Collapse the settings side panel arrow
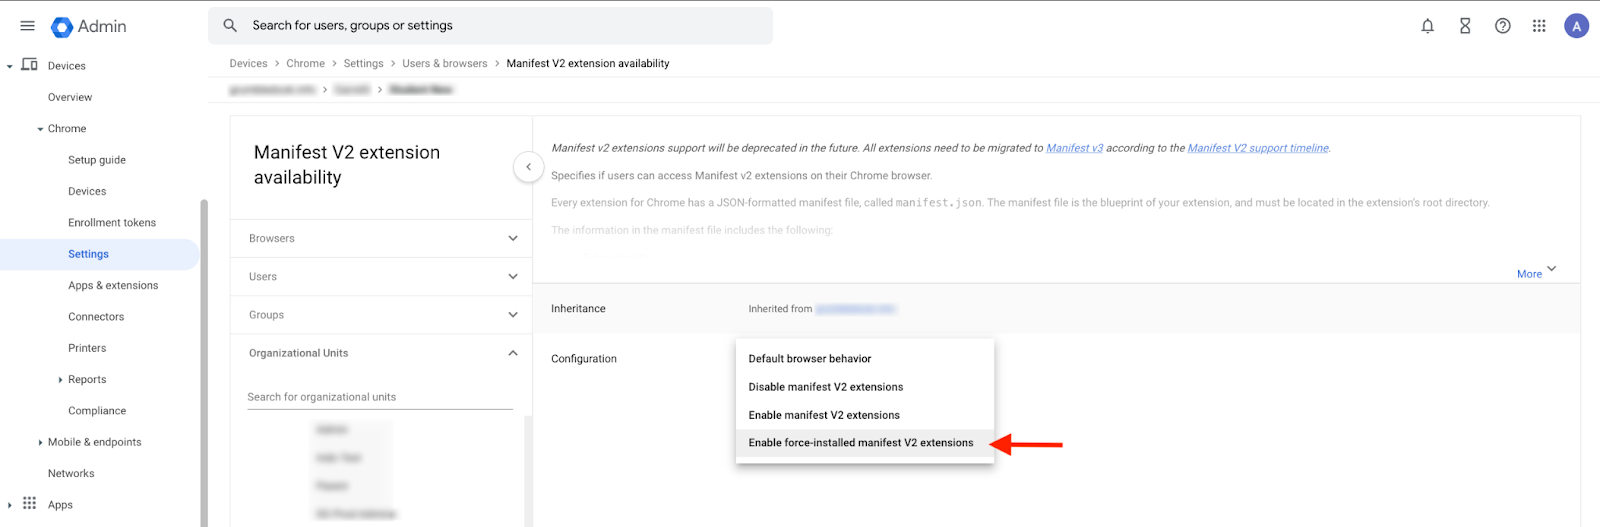 (x=528, y=167)
